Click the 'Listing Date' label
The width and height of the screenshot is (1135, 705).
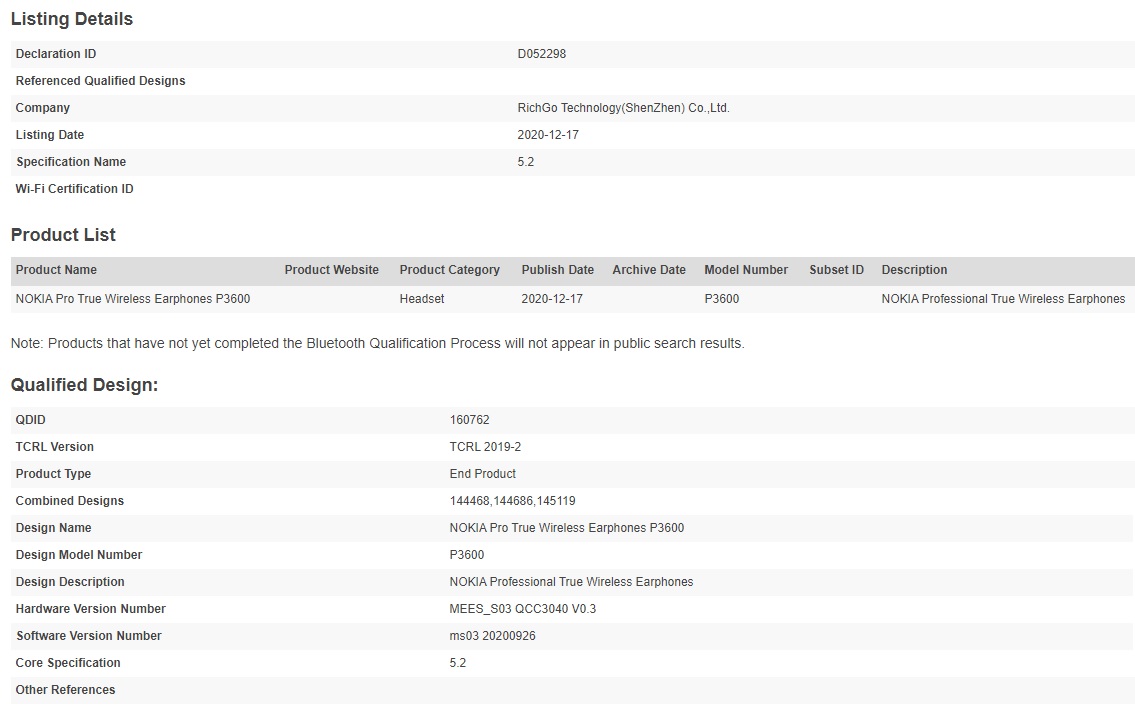50,135
